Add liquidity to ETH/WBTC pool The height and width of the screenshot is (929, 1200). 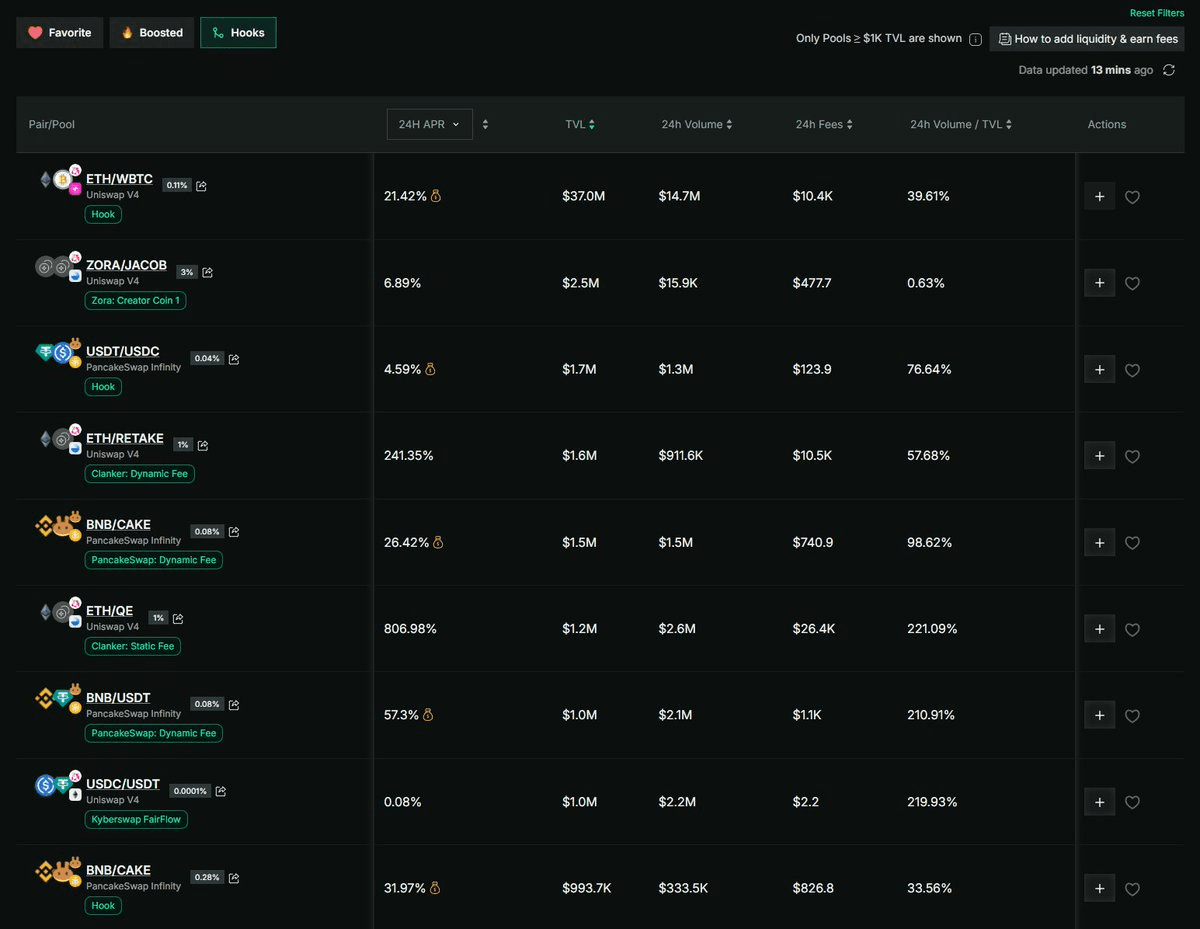(1099, 196)
